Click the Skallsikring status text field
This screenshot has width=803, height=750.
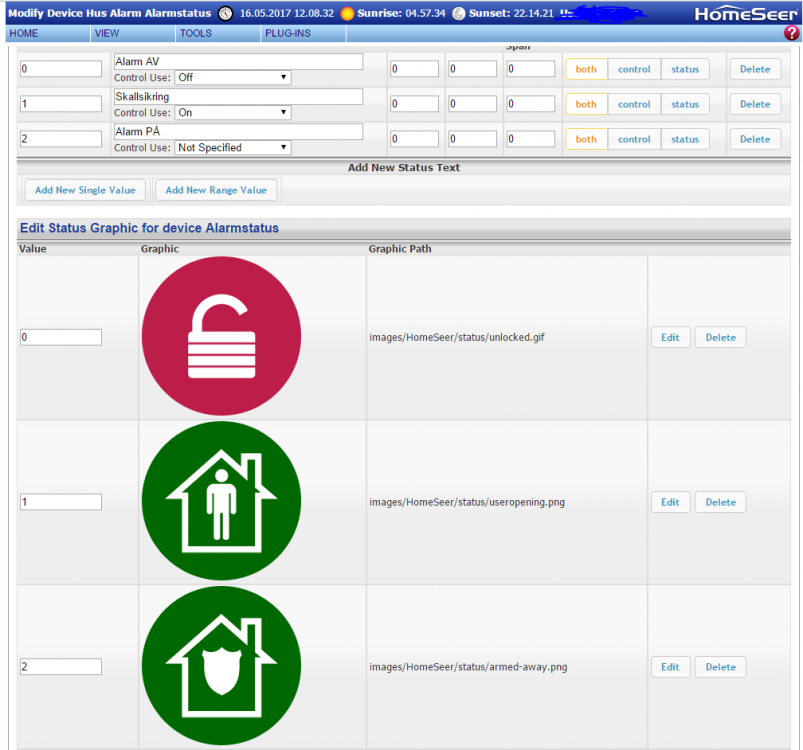pyautogui.click(x=238, y=97)
